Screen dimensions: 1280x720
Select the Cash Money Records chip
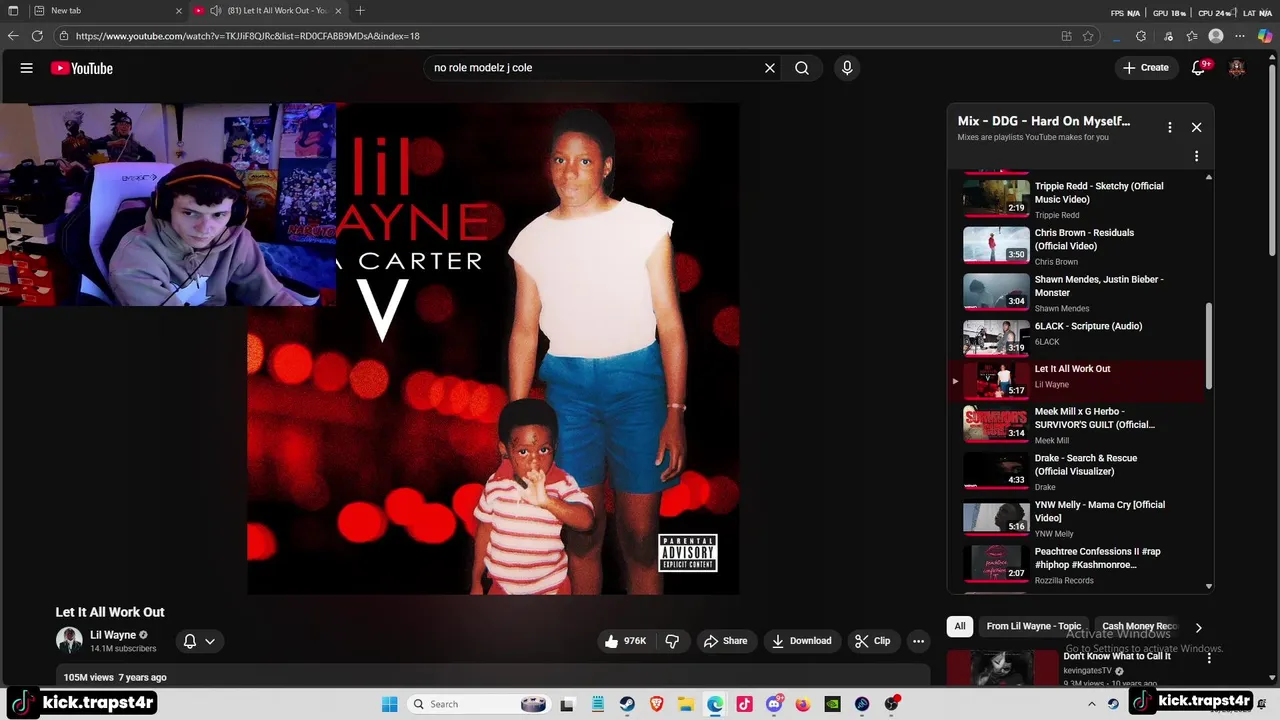[x=1140, y=626]
